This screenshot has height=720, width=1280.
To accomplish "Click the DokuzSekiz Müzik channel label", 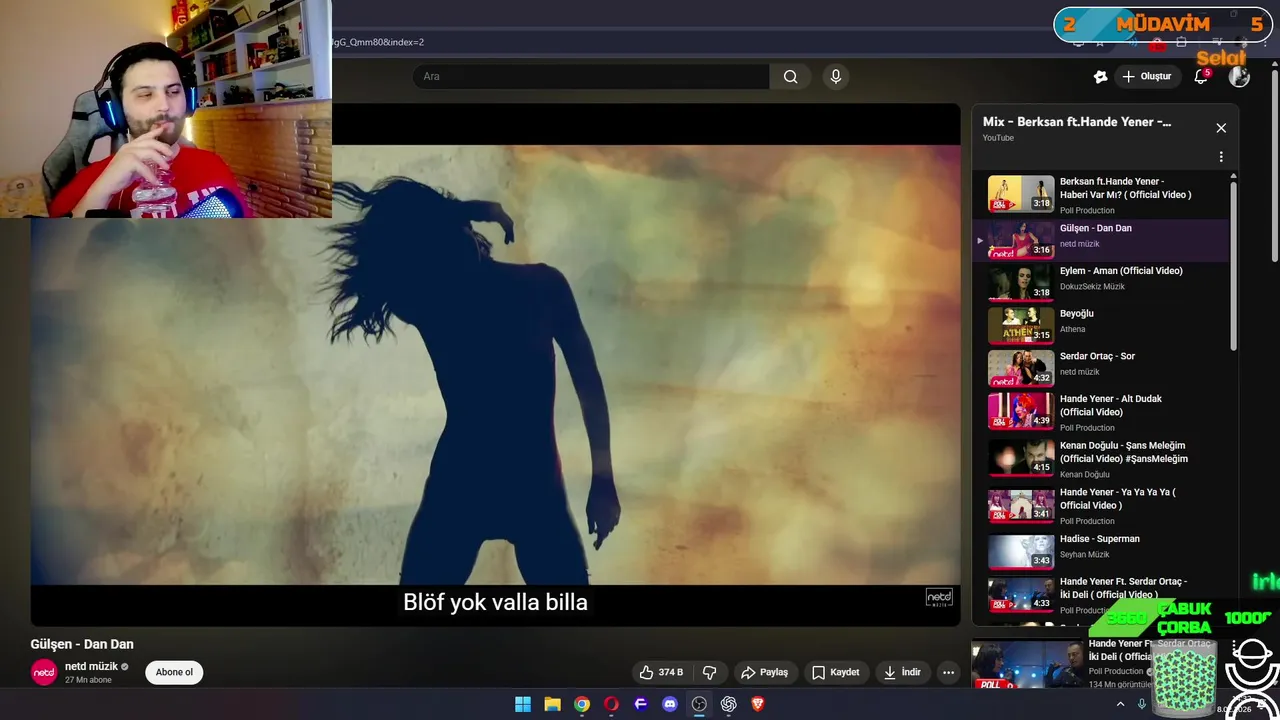I will click(x=1092, y=287).
